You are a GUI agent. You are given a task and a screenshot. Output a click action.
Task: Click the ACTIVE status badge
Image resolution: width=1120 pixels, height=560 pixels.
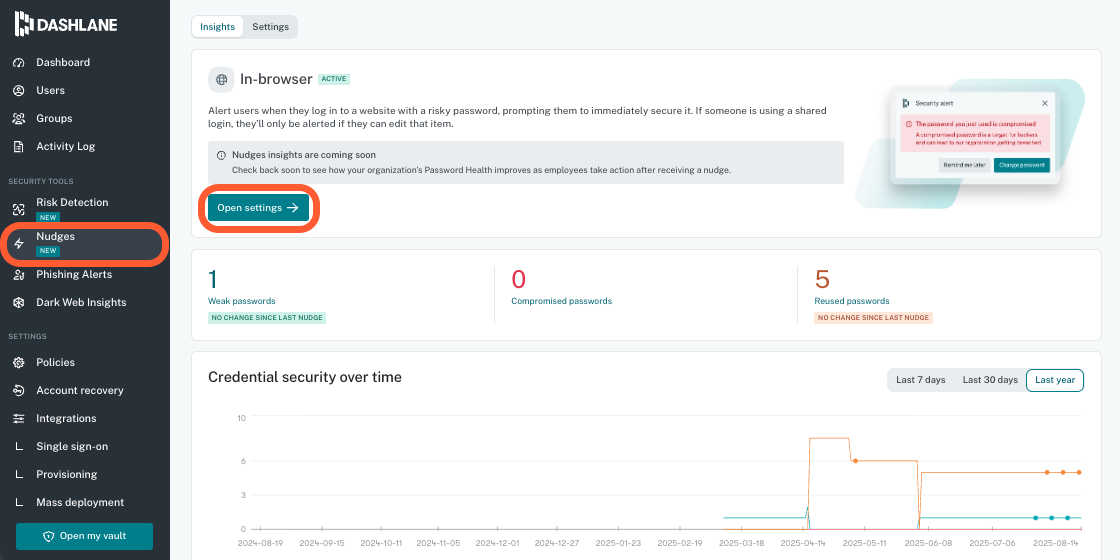[334, 79]
